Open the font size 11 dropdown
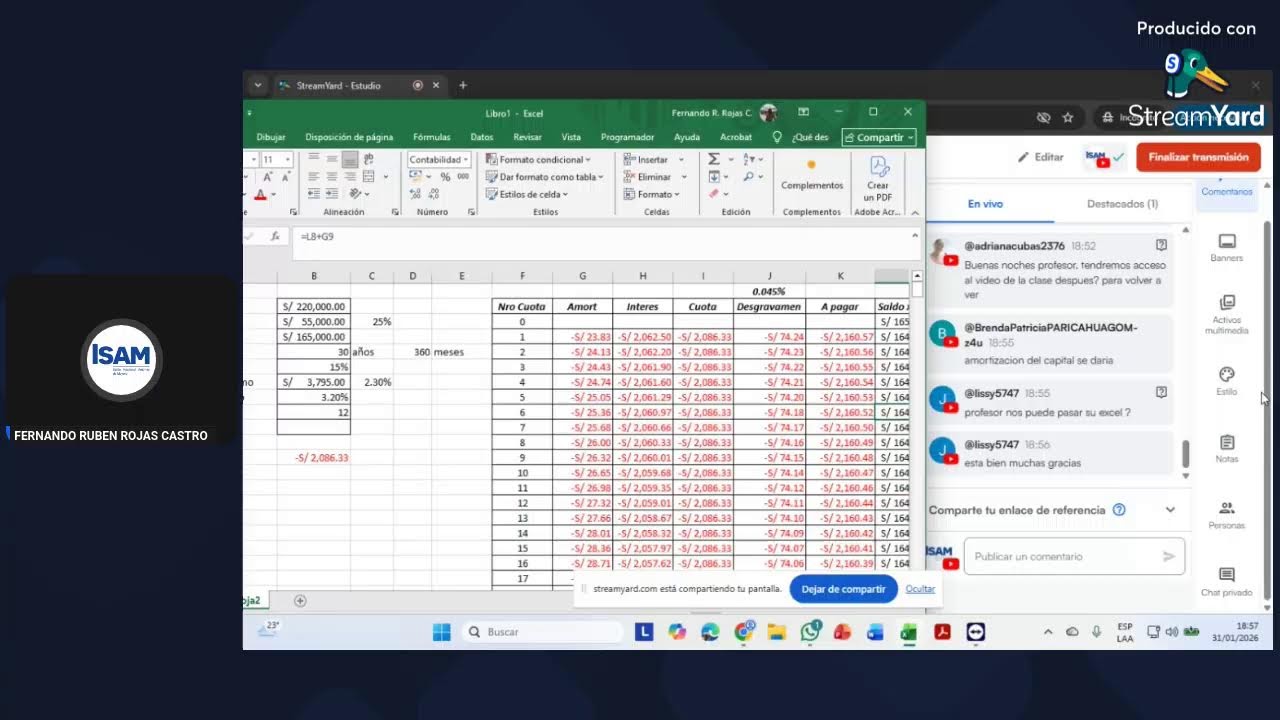1280x720 pixels. (288, 159)
